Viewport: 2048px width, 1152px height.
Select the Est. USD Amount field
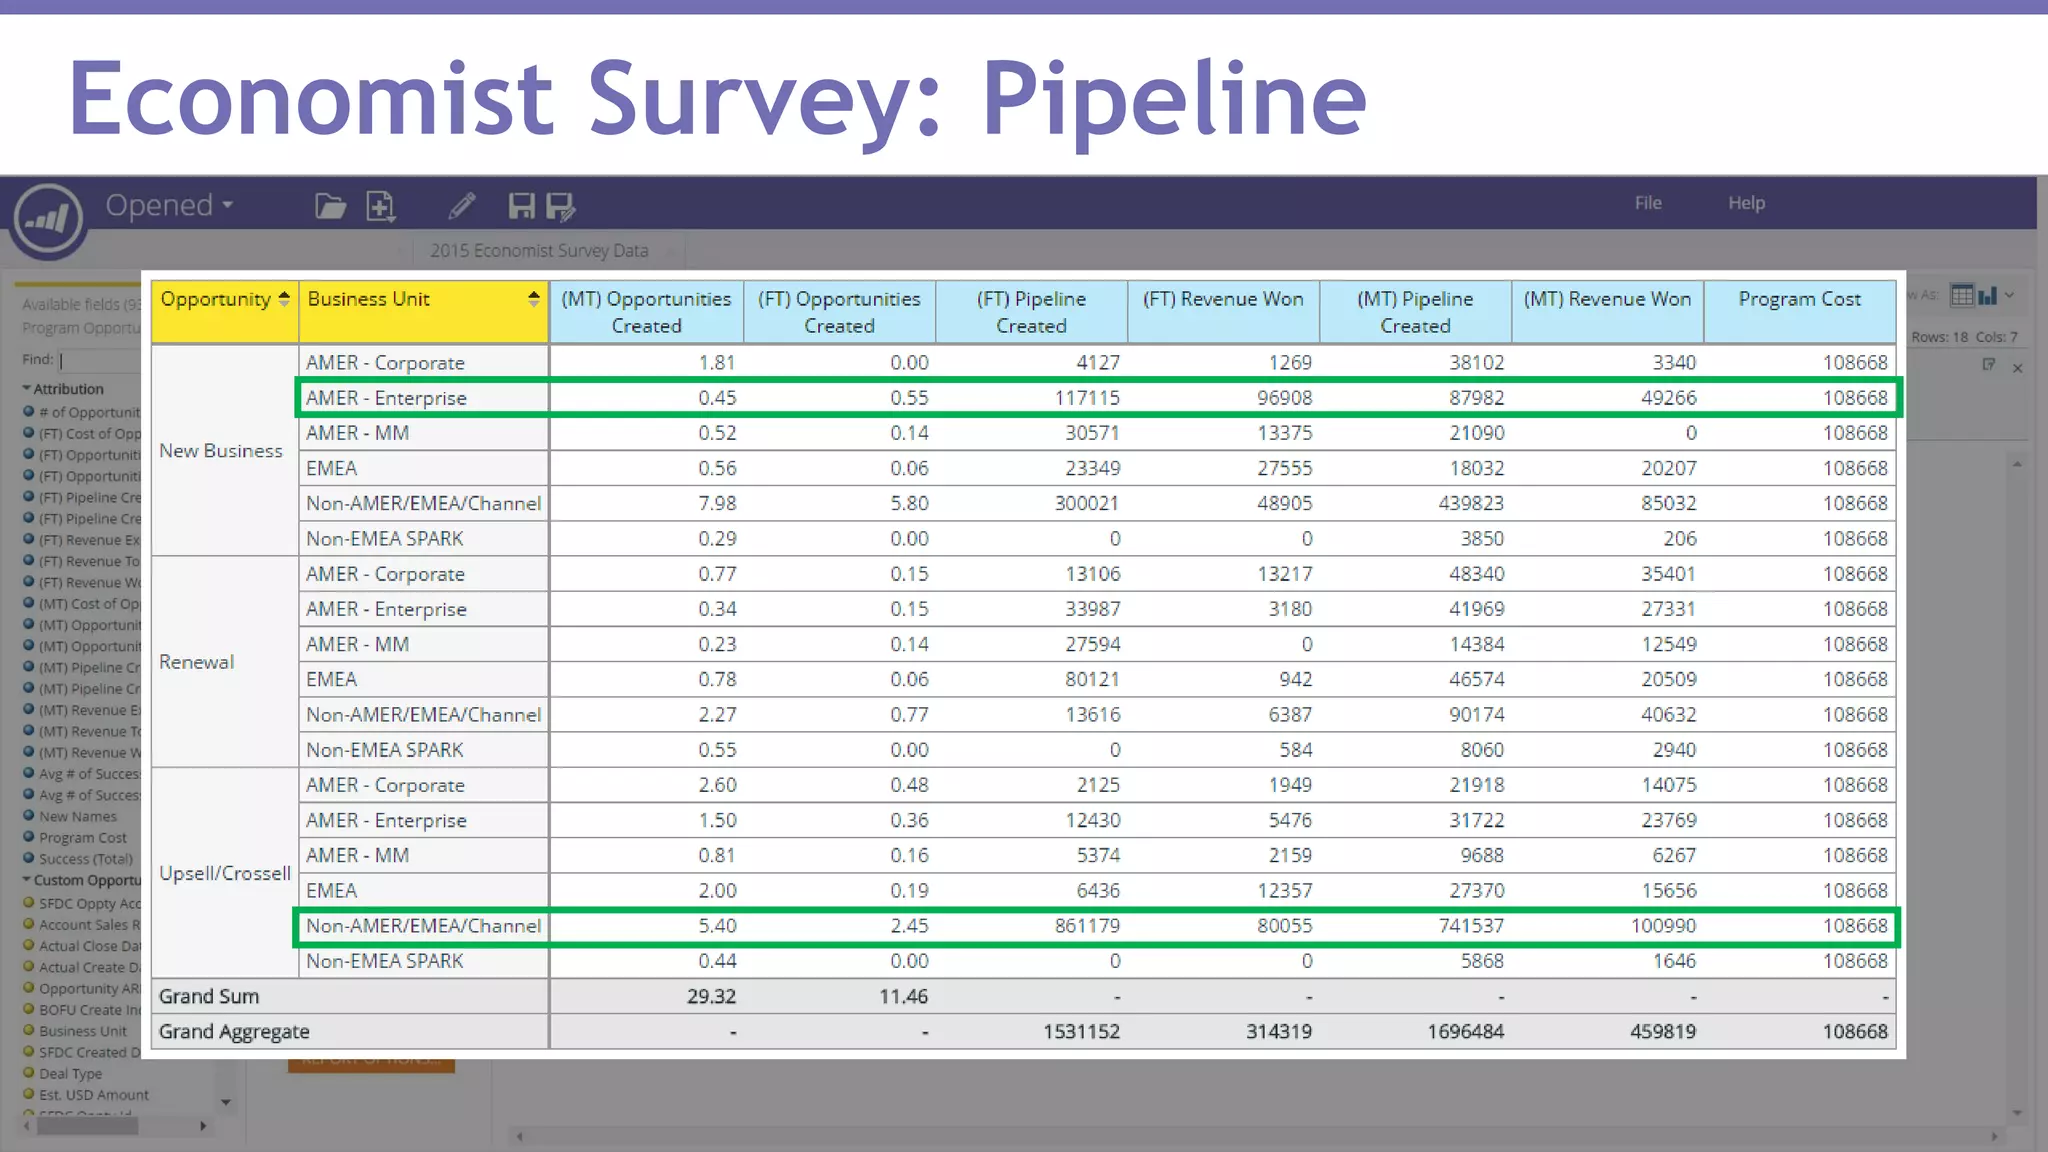click(x=94, y=1094)
